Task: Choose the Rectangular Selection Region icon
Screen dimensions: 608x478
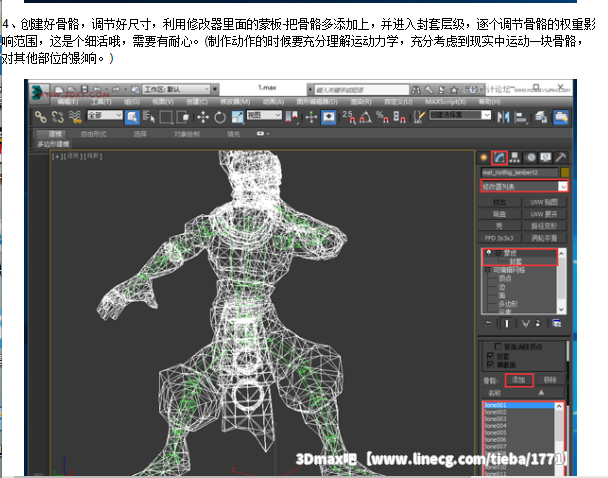Action: point(166,117)
